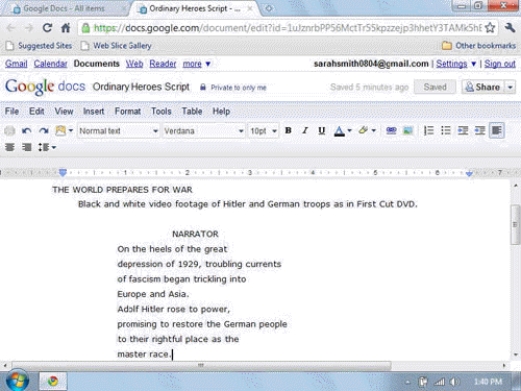The height and width of the screenshot is (391, 521).
Task: Switch to Google Docs - All items tab
Action: coord(63,9)
